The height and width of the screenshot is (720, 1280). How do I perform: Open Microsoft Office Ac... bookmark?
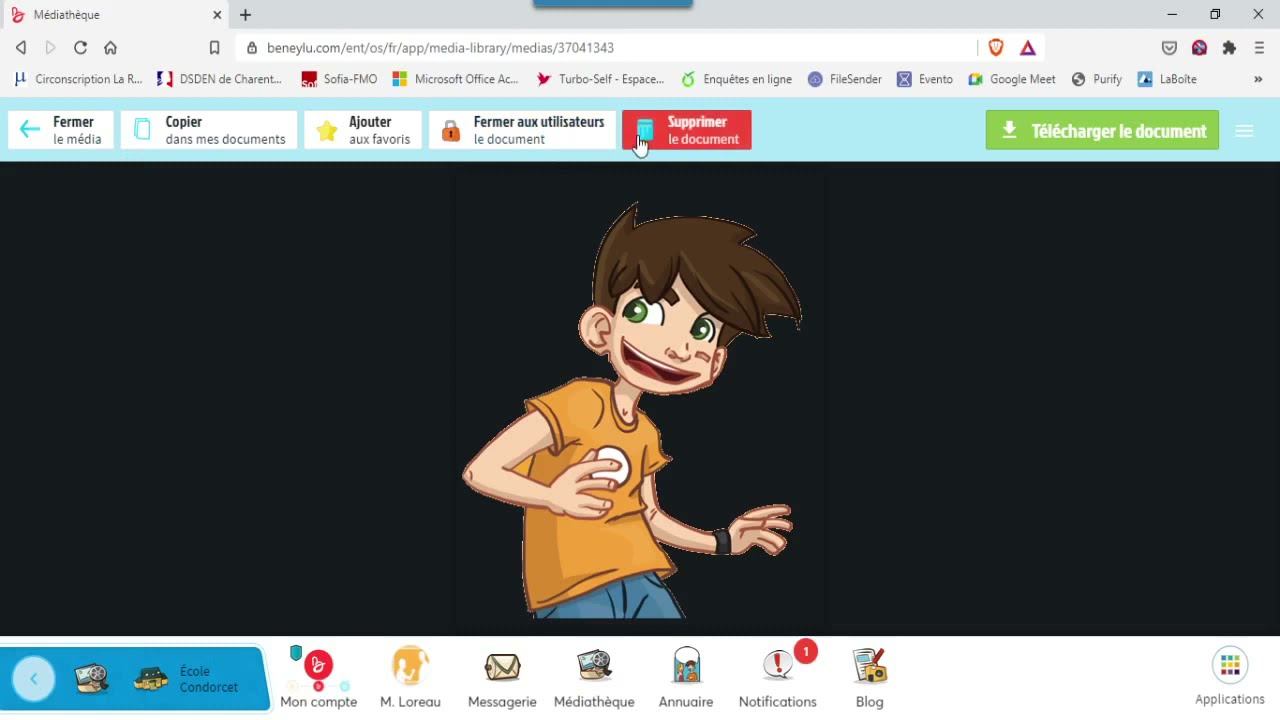[456, 79]
